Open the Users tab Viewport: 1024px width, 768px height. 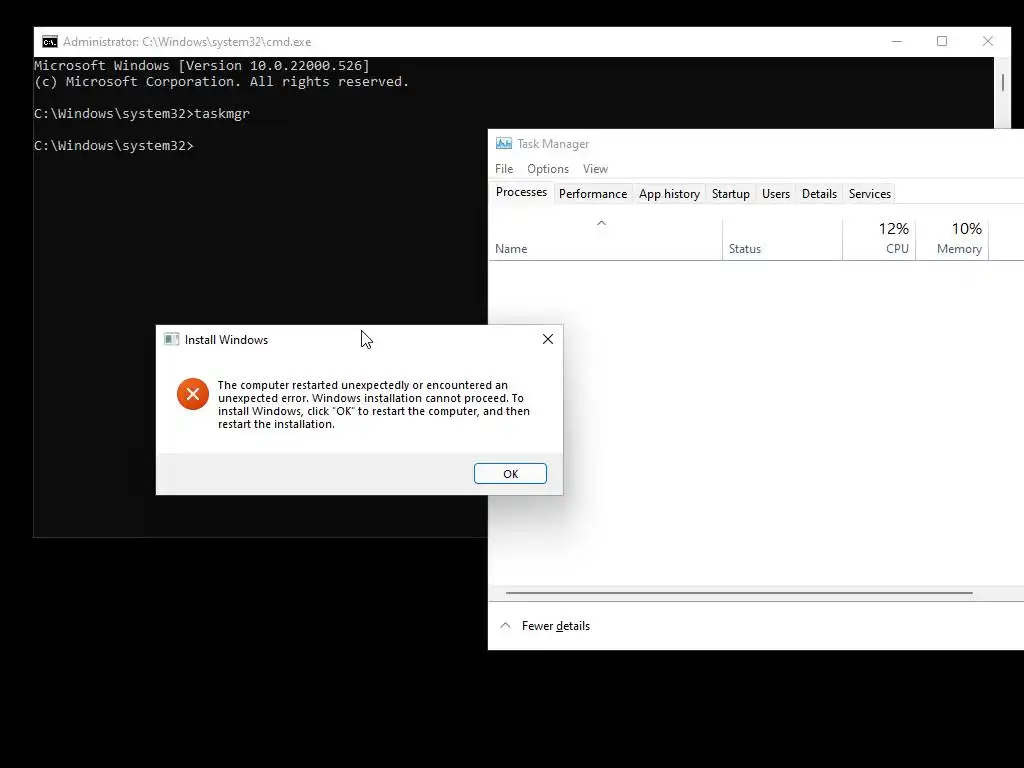point(776,194)
